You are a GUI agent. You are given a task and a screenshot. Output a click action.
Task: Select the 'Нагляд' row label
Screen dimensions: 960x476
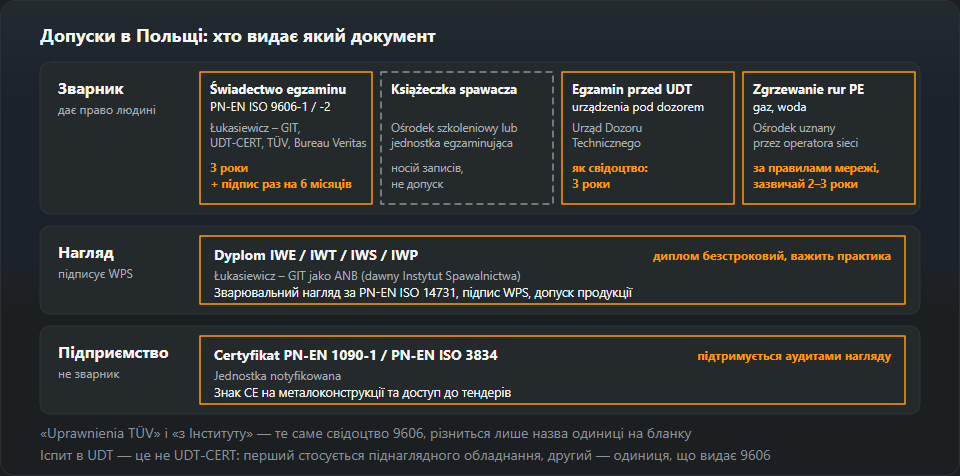(86, 253)
